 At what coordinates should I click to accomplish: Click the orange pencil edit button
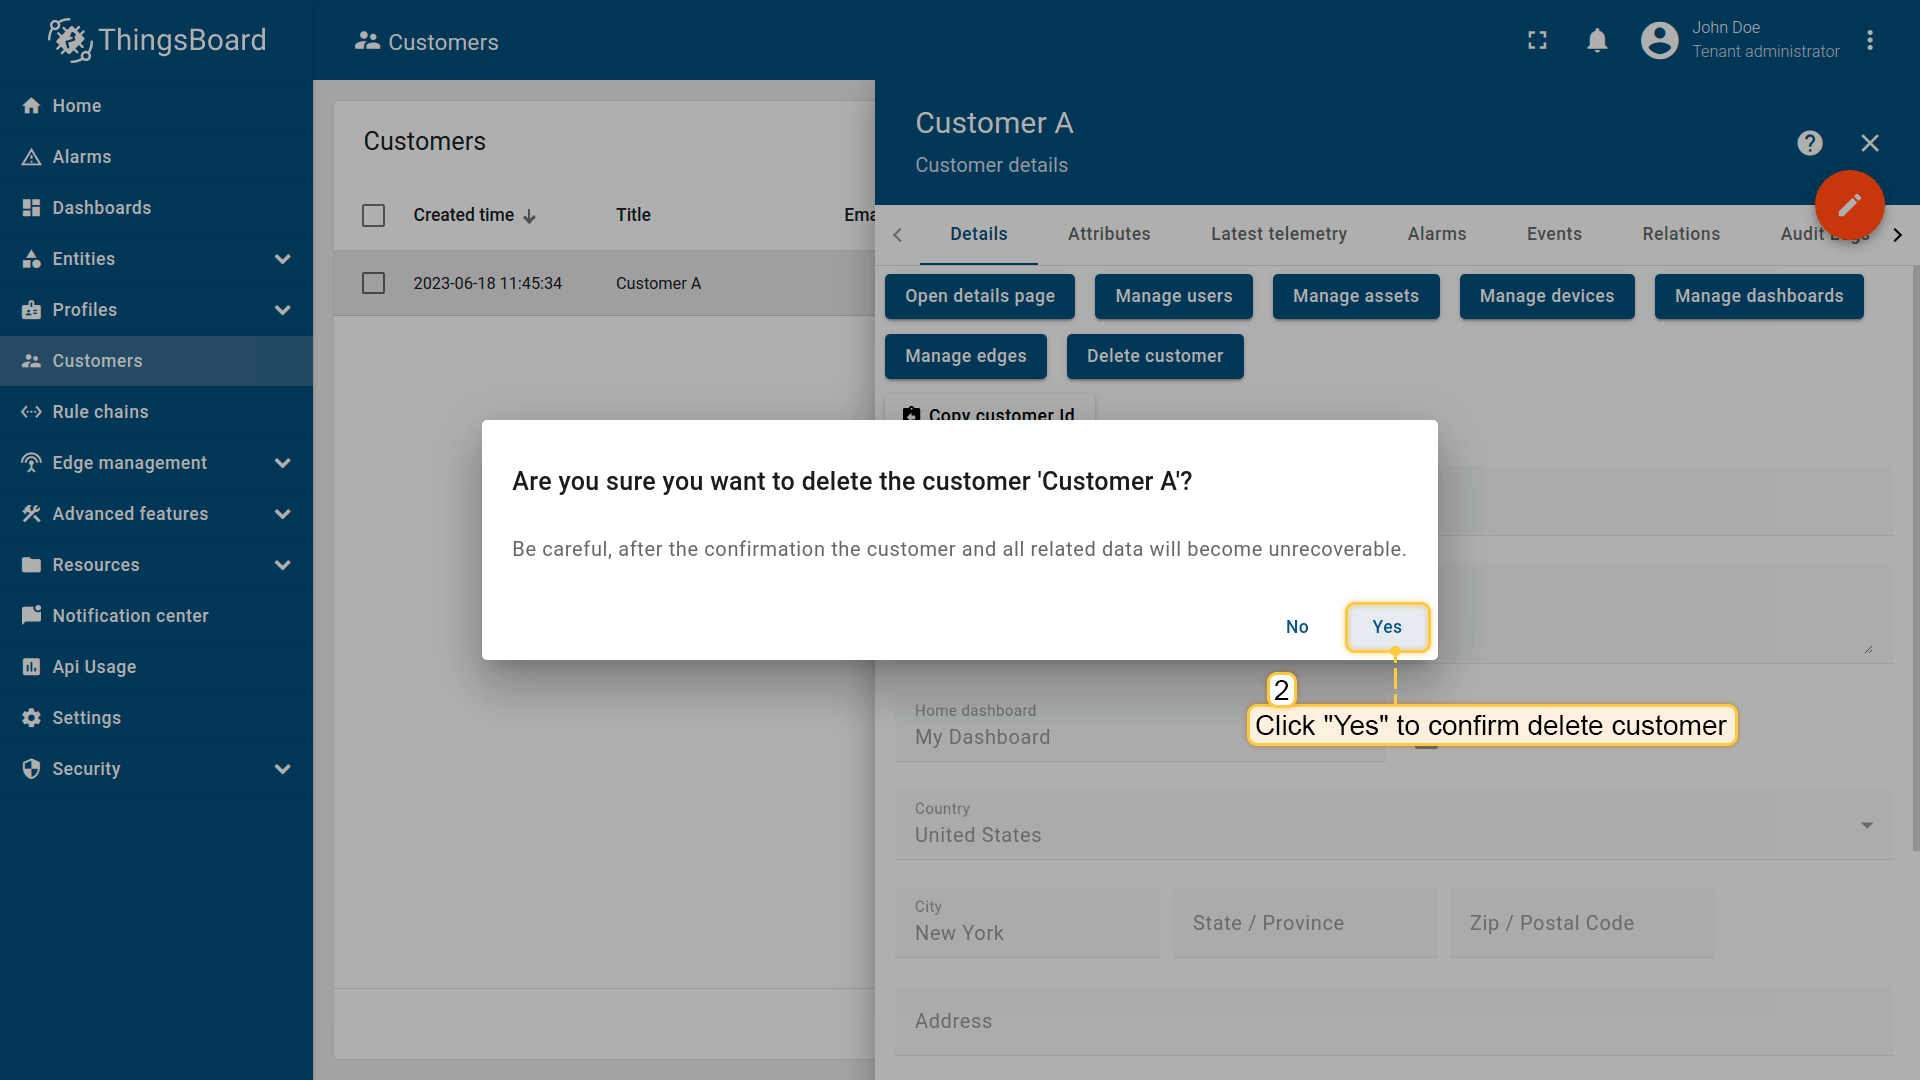coord(1849,205)
